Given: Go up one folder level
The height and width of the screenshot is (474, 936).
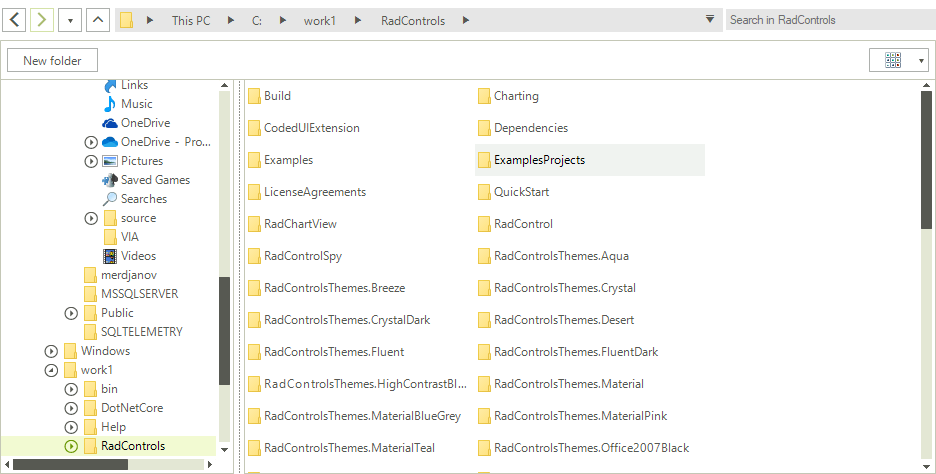Looking at the screenshot, I should (x=98, y=20).
